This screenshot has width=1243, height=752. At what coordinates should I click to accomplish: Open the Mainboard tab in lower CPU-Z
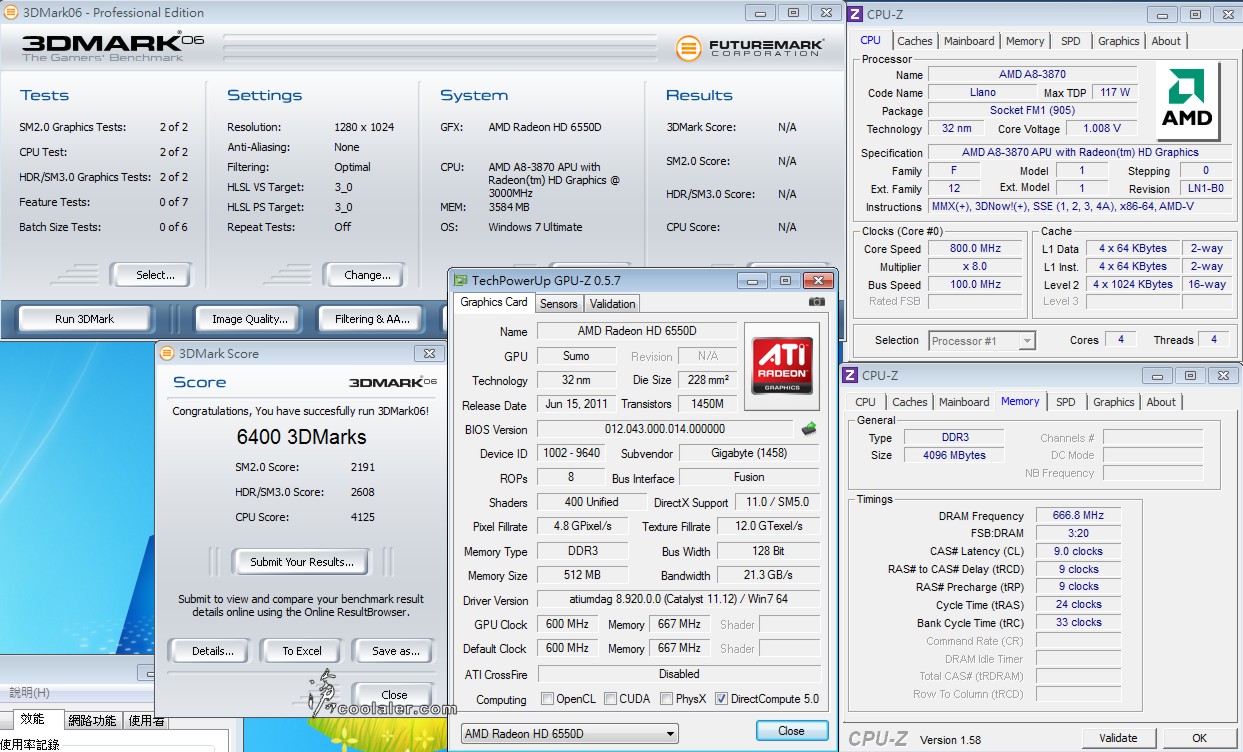[964, 402]
